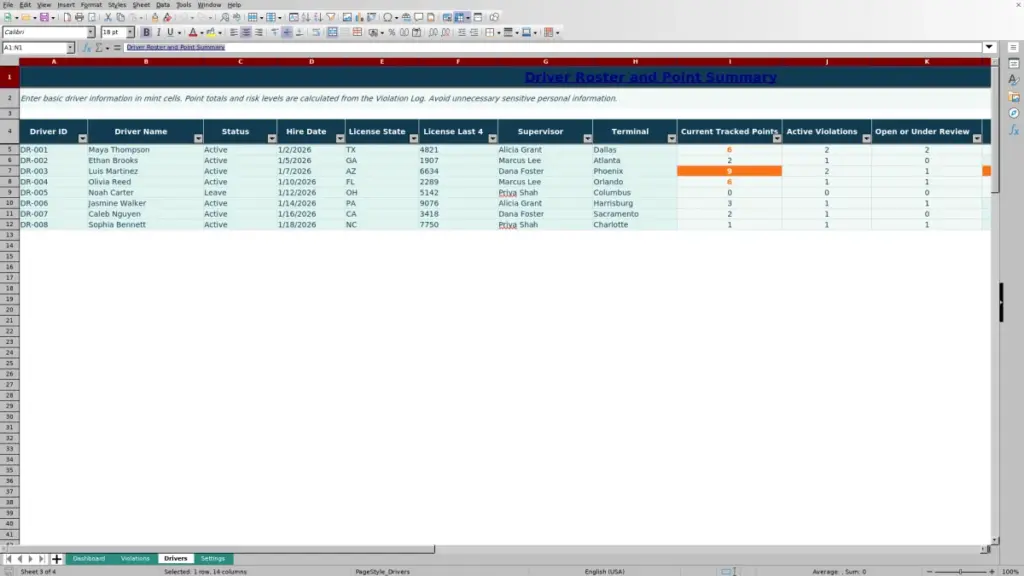This screenshot has width=1024, height=576.
Task: Select row 7 header
Action: click(x=9, y=171)
